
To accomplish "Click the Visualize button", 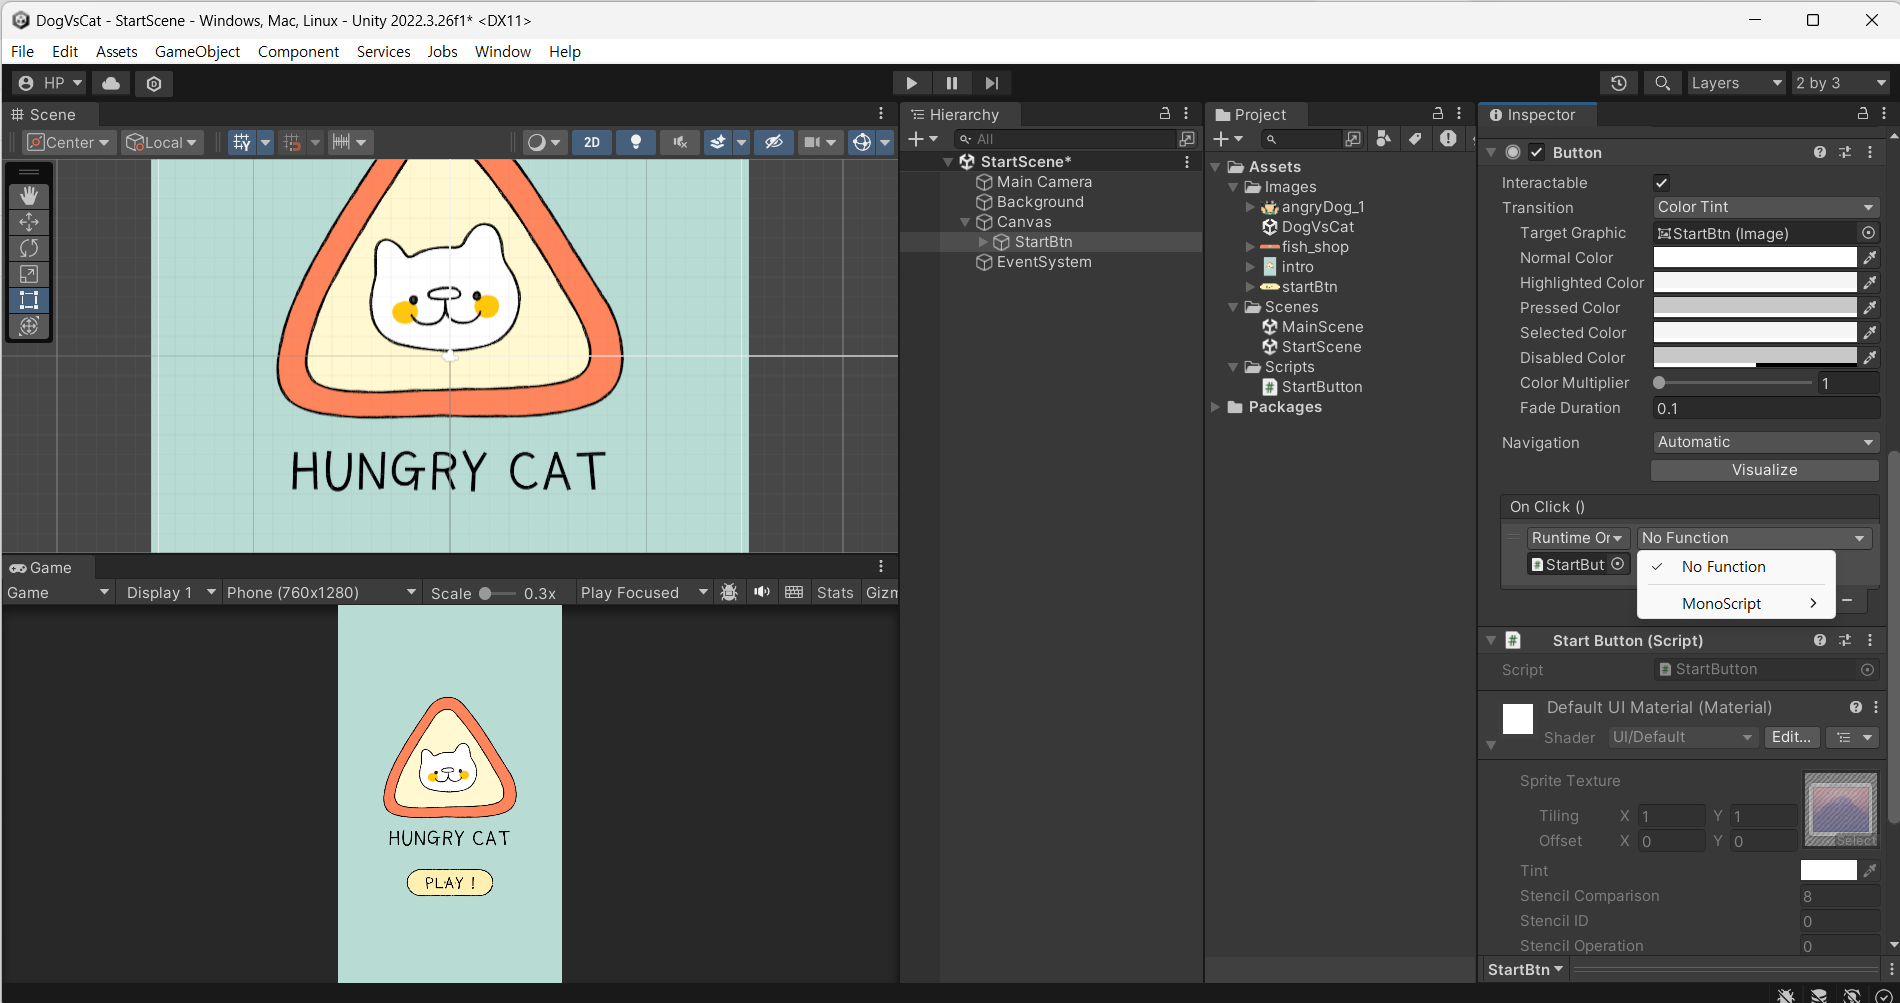I will (1765, 470).
